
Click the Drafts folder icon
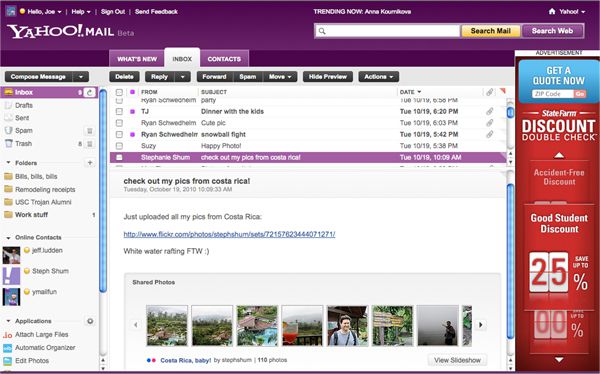click(x=8, y=105)
